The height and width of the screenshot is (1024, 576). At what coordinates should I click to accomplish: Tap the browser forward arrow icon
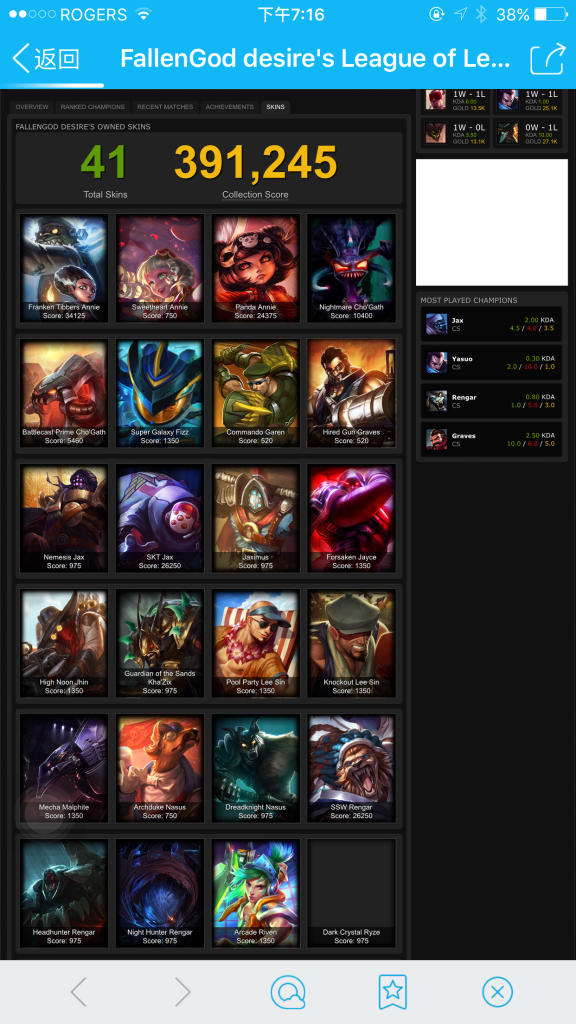click(183, 992)
